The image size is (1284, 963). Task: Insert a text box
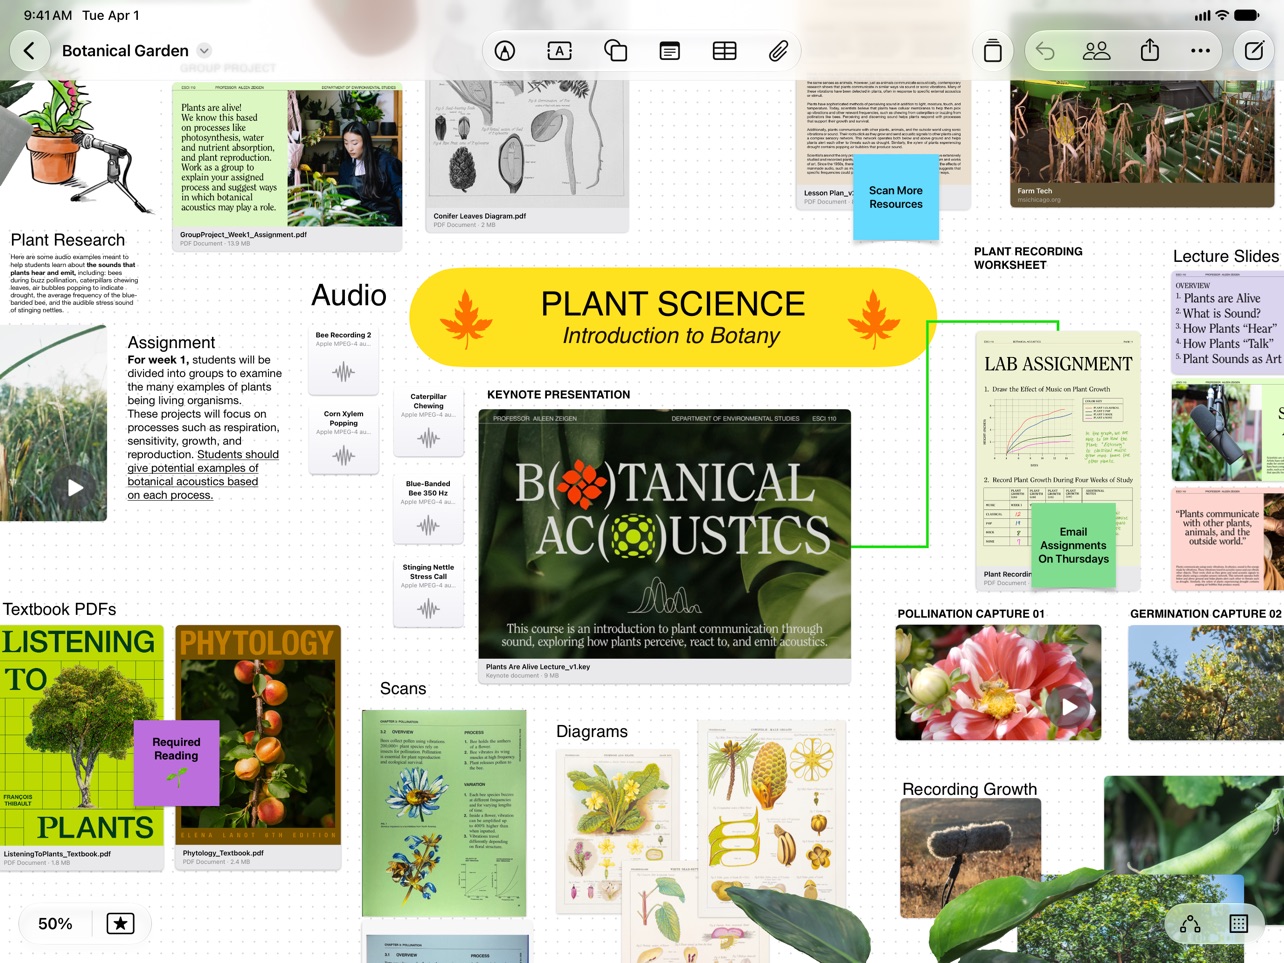click(560, 51)
